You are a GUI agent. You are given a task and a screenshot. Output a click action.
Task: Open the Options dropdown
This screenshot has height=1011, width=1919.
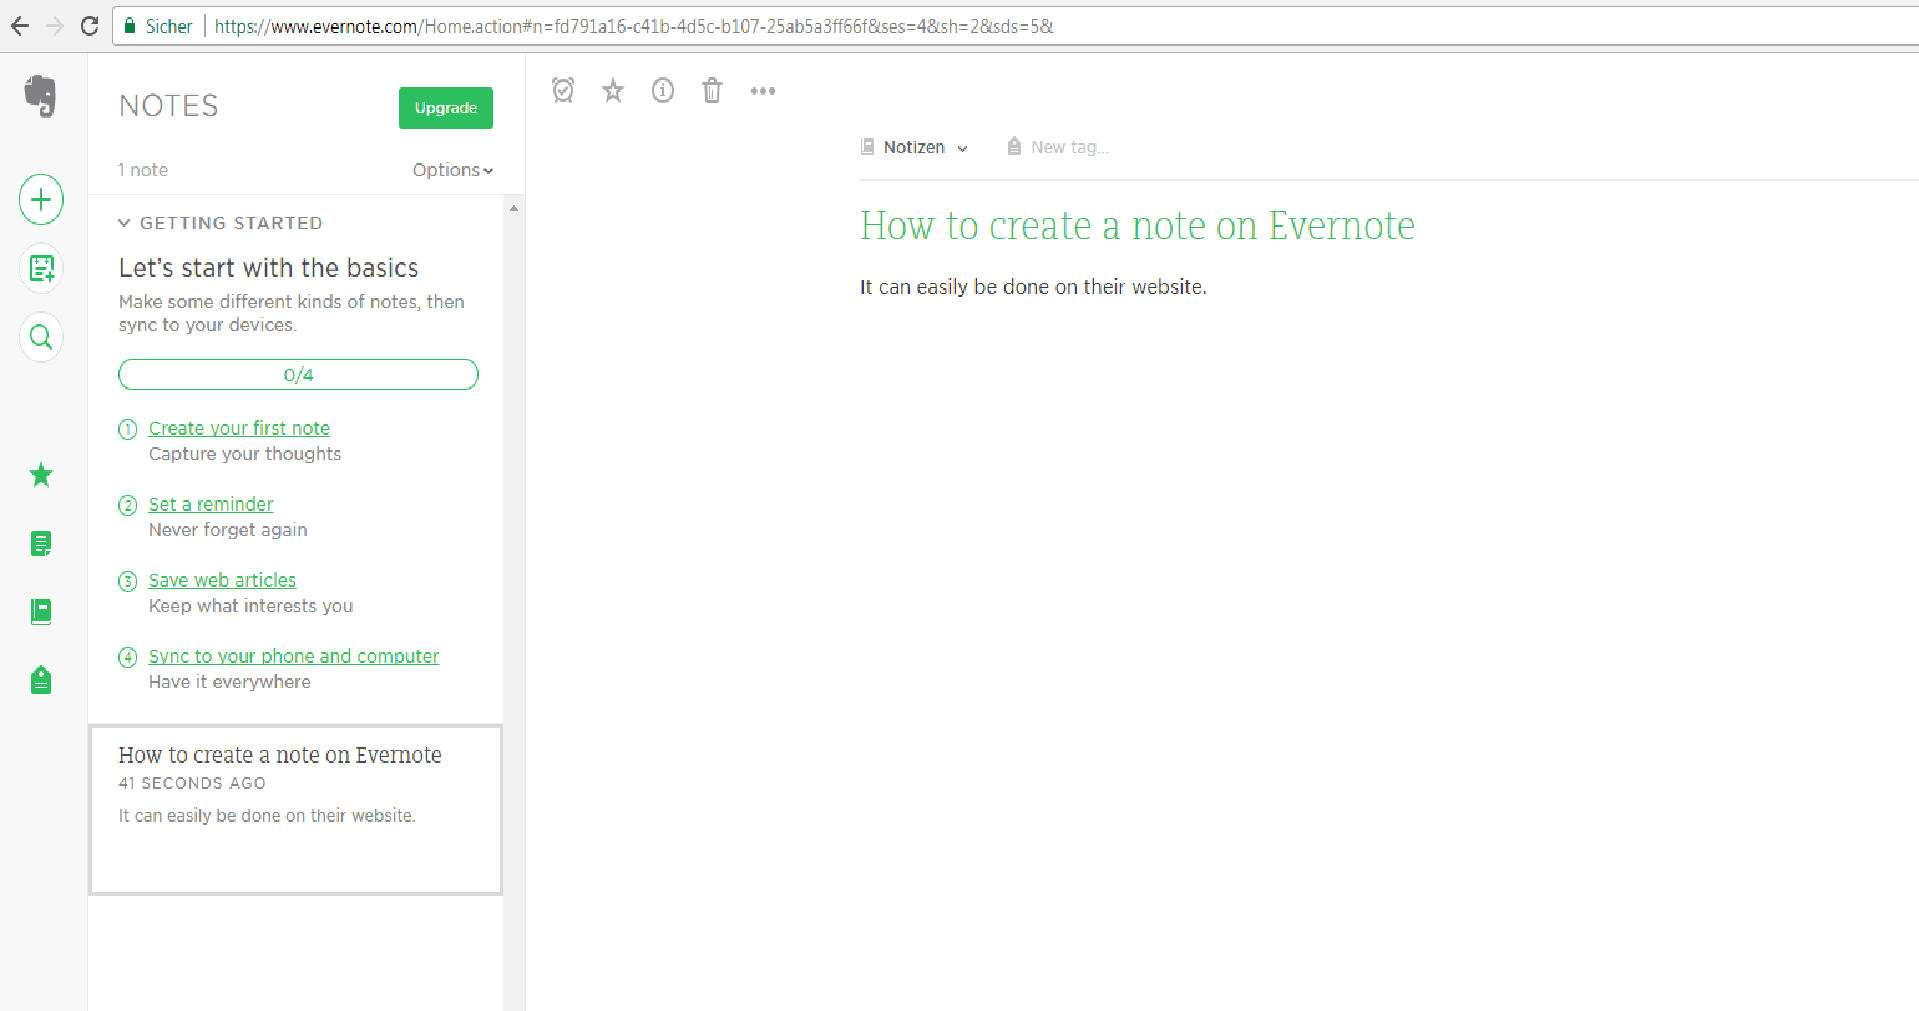point(453,170)
